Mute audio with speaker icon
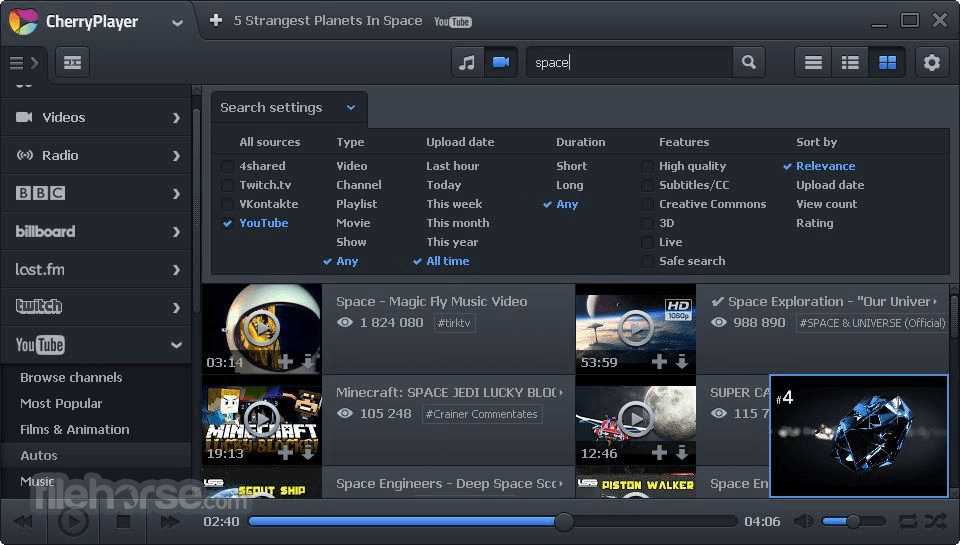 coord(803,522)
